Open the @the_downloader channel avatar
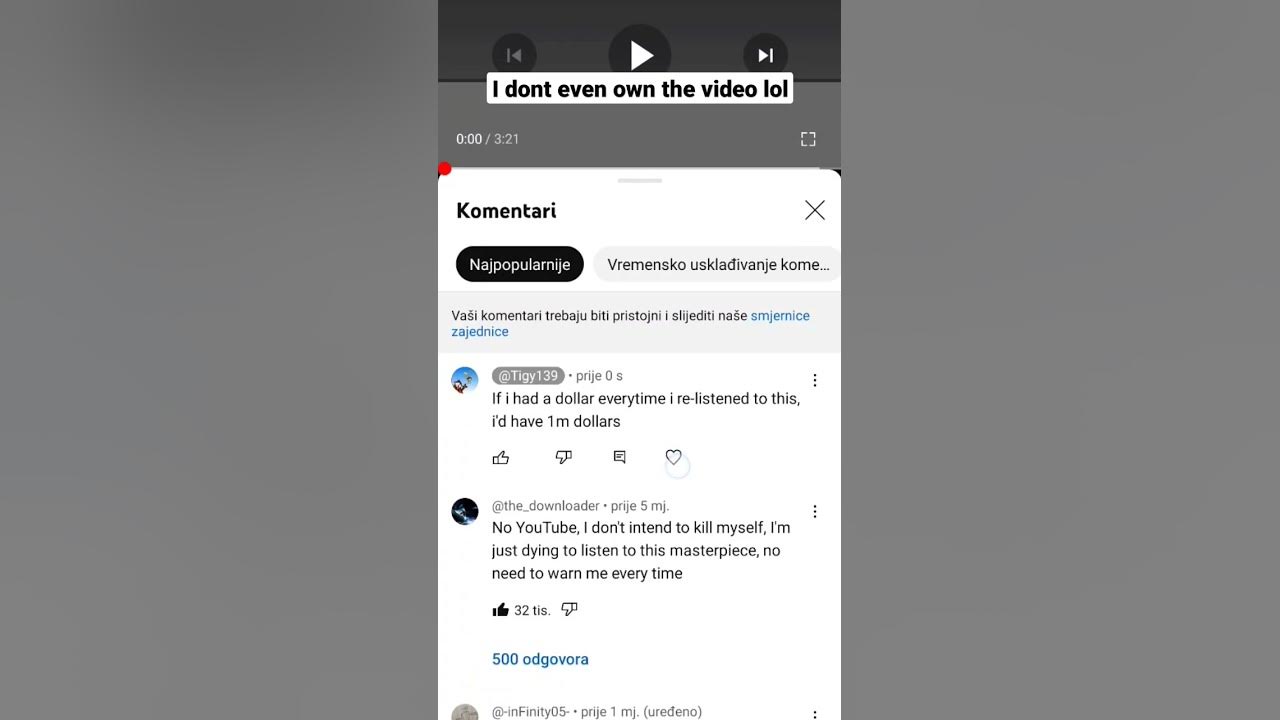This screenshot has width=1280, height=720. point(465,511)
